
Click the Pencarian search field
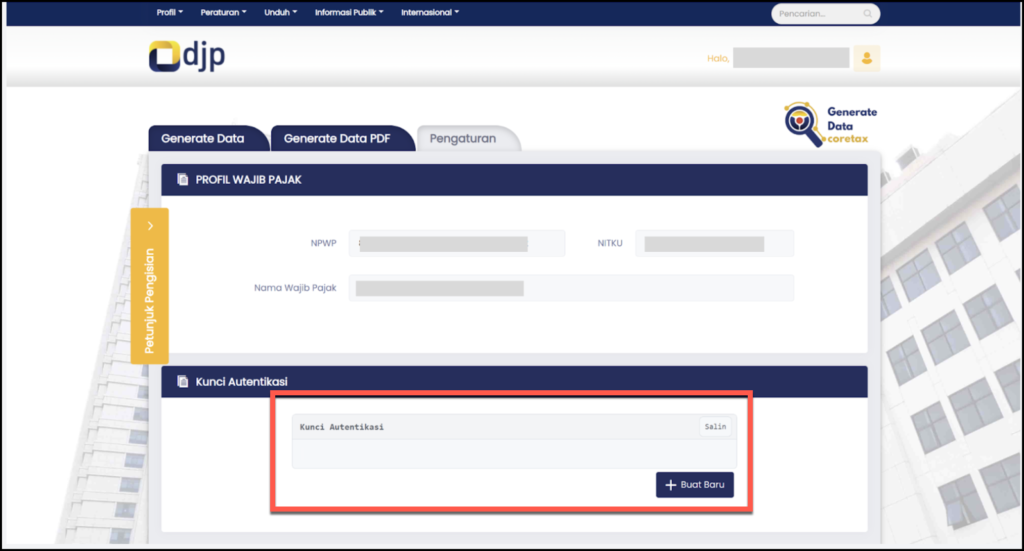coord(815,14)
